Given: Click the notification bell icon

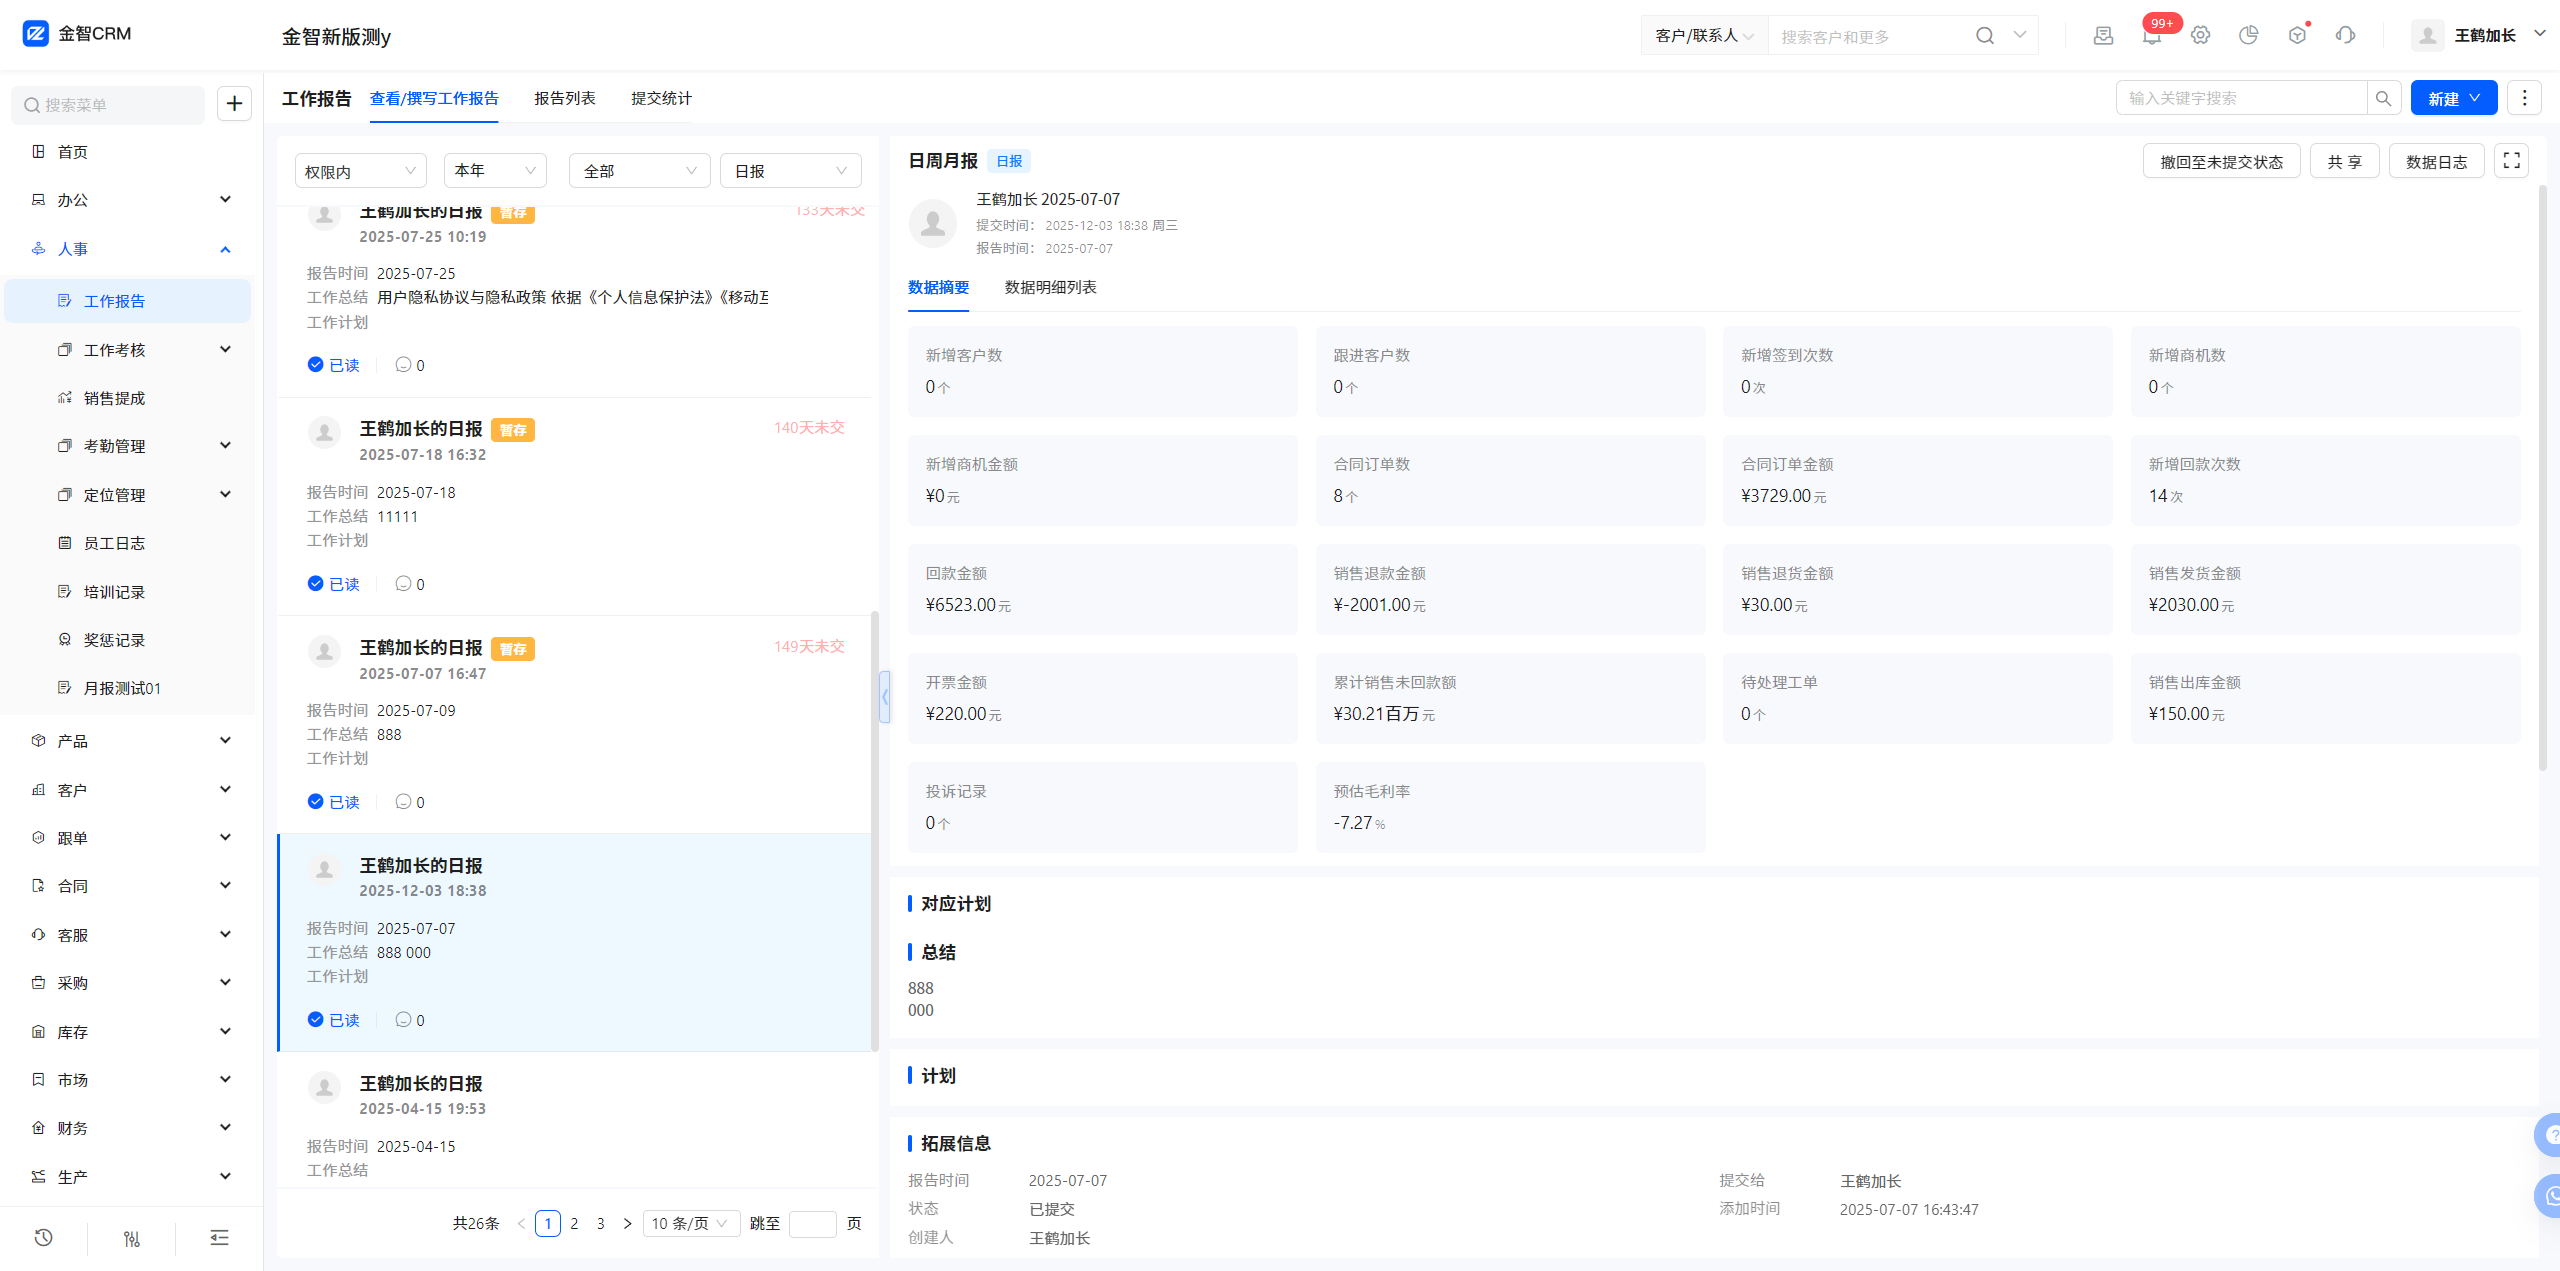Looking at the screenshot, I should pos(2152,36).
